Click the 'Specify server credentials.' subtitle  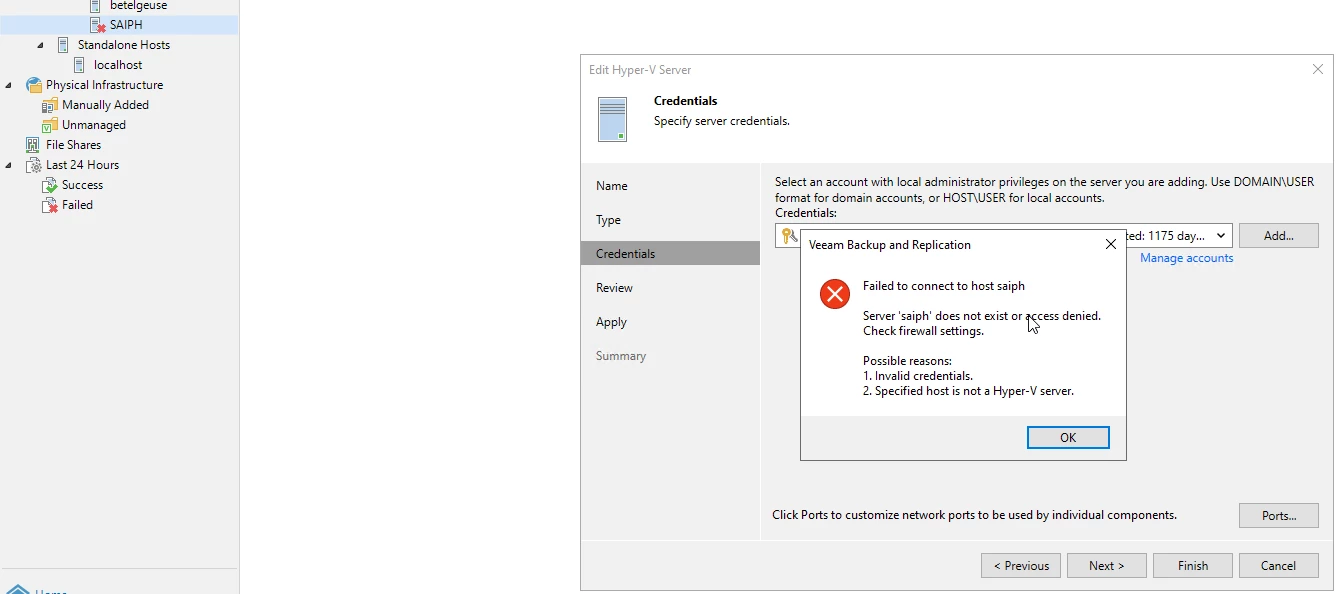pyautogui.click(x=721, y=121)
